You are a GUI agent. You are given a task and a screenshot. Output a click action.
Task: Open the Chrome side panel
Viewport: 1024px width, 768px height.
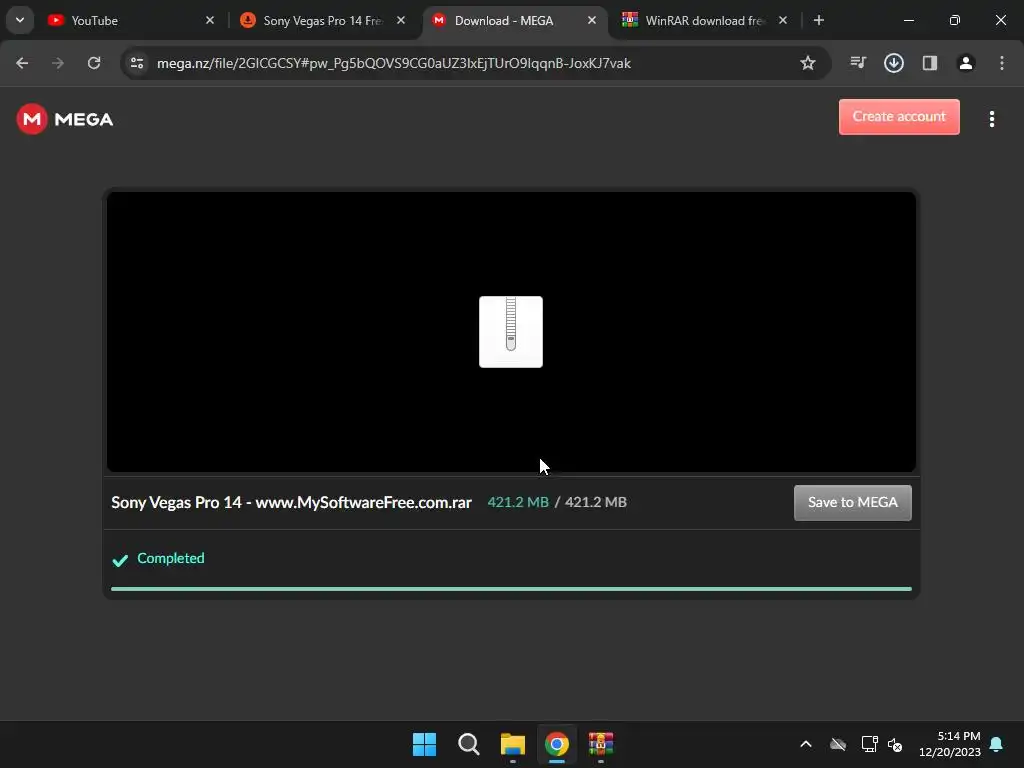point(930,63)
